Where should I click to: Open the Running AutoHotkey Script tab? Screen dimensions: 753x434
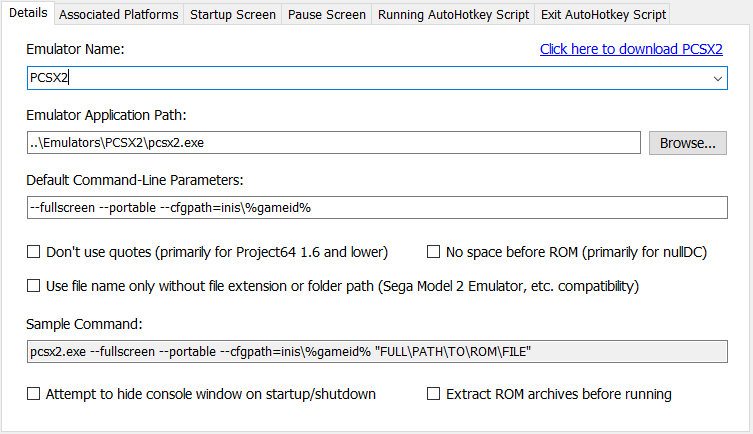[x=453, y=15]
